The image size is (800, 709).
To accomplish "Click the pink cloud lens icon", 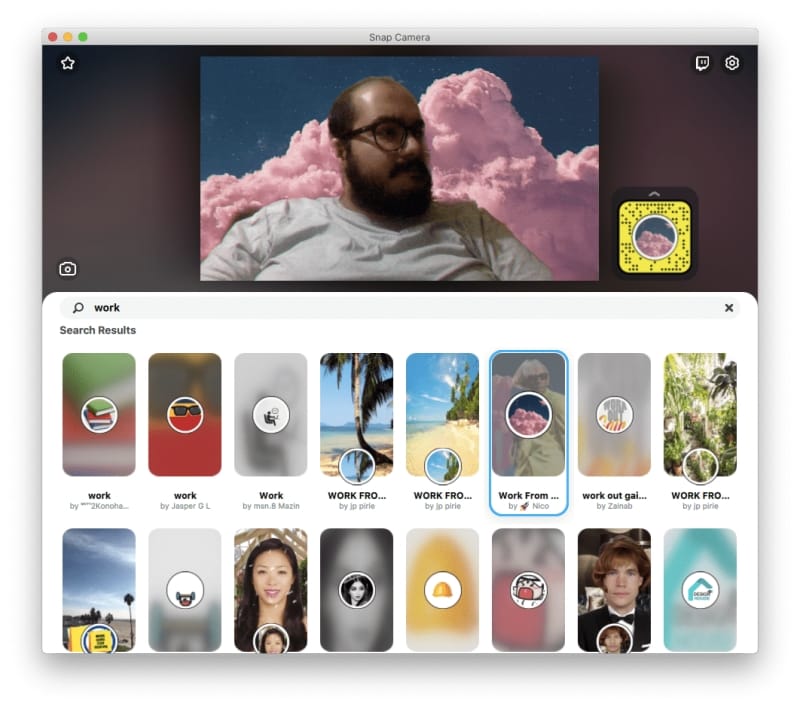I will point(529,415).
